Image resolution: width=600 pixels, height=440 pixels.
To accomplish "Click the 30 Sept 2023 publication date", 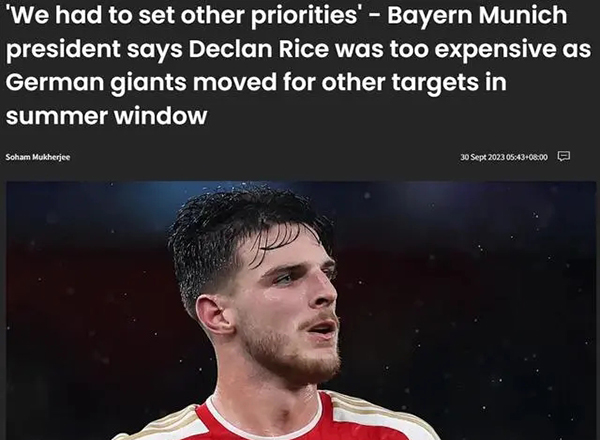I will click(x=482, y=157).
